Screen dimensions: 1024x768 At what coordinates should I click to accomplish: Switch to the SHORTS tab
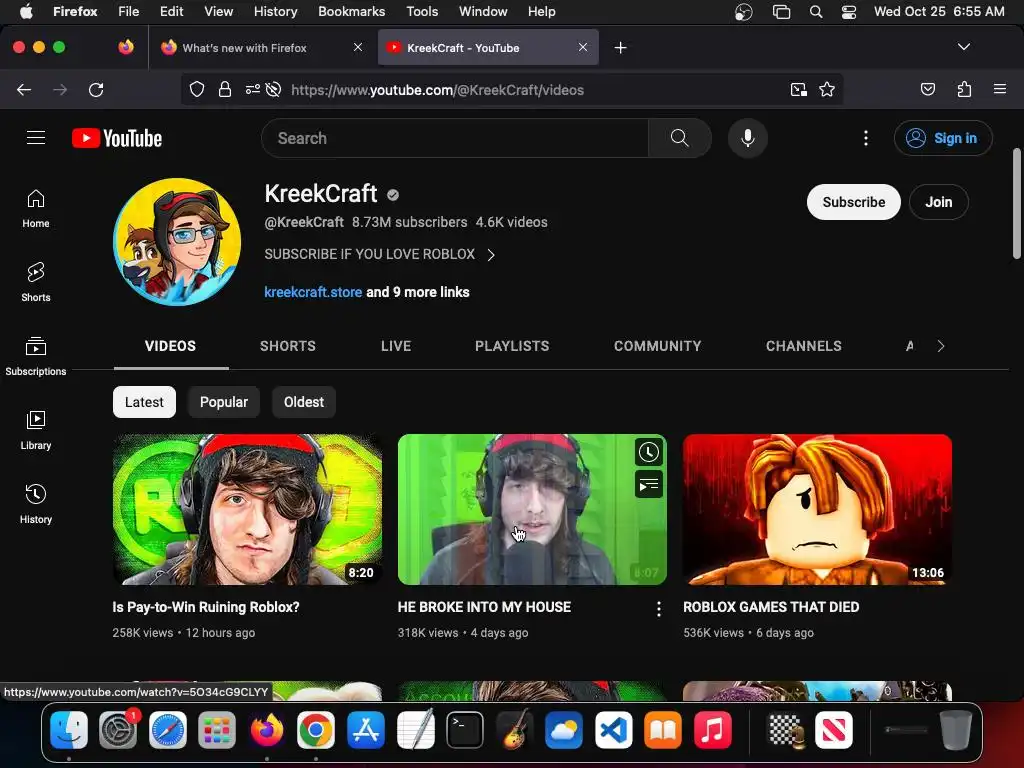pyautogui.click(x=287, y=346)
